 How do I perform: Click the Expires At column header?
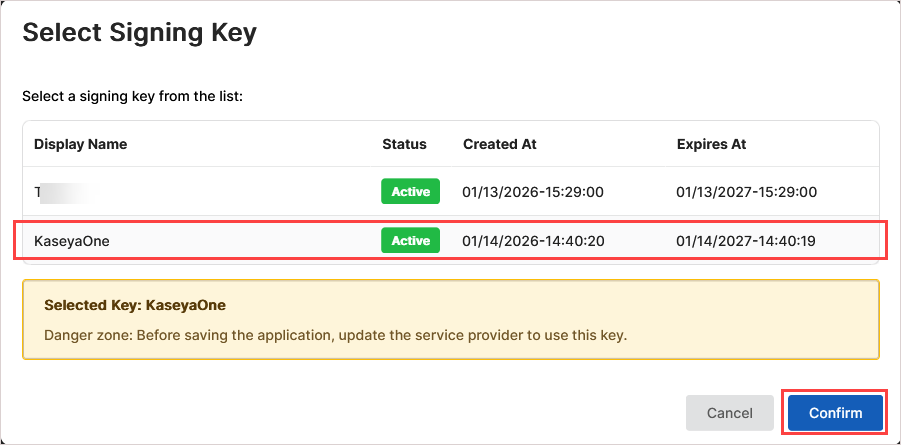[x=711, y=144]
